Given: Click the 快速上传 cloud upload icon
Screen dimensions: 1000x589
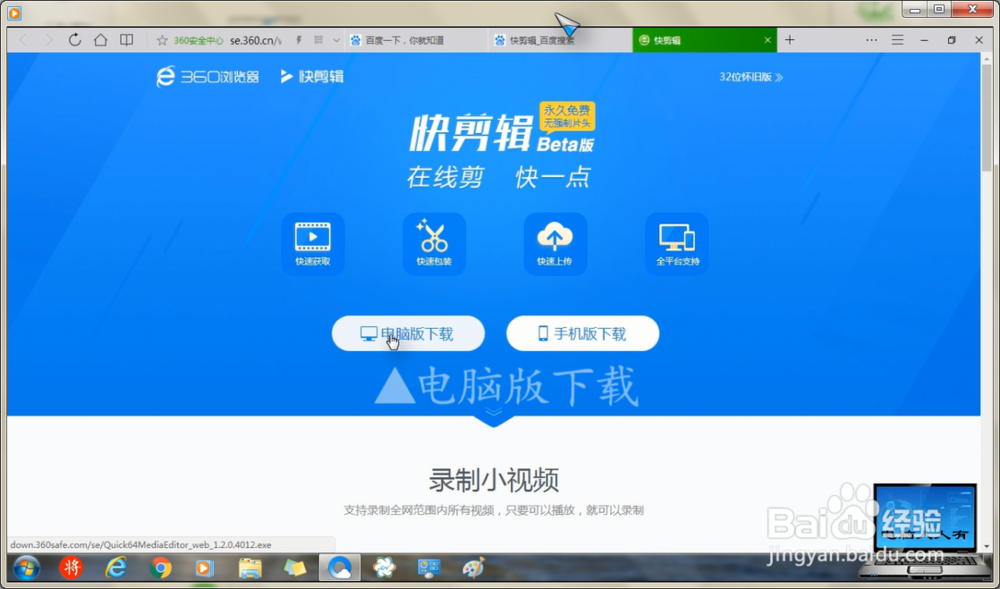Looking at the screenshot, I should click(555, 244).
